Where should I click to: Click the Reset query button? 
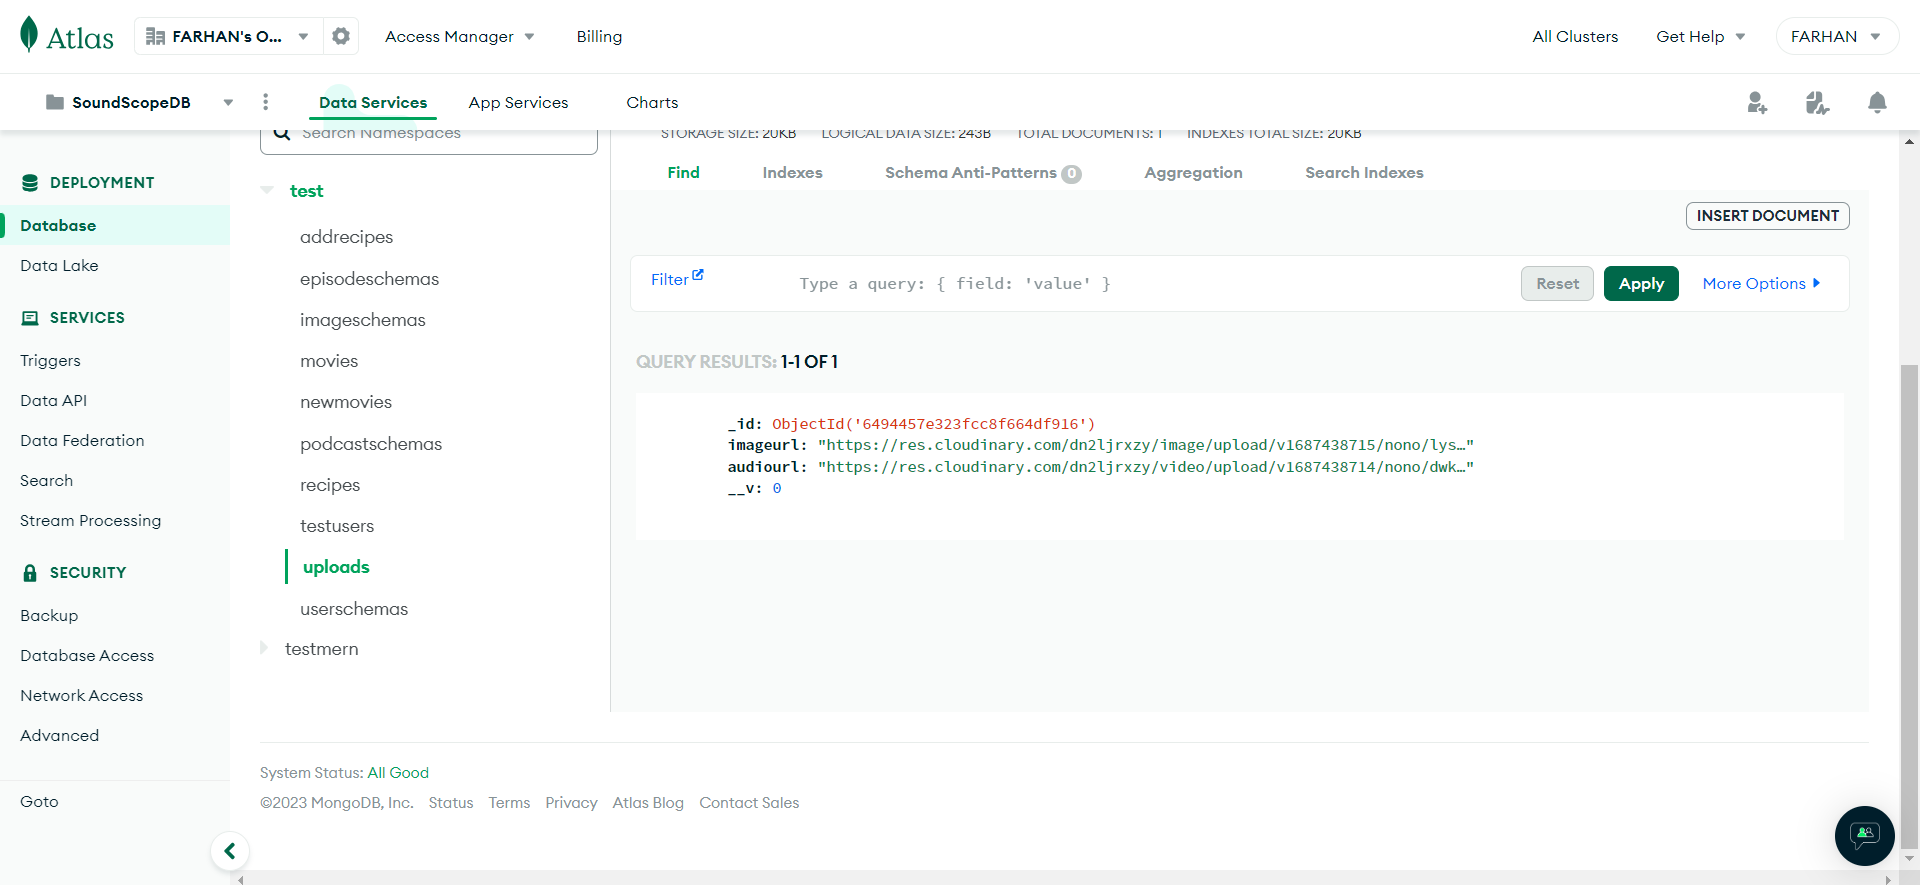[x=1557, y=284]
